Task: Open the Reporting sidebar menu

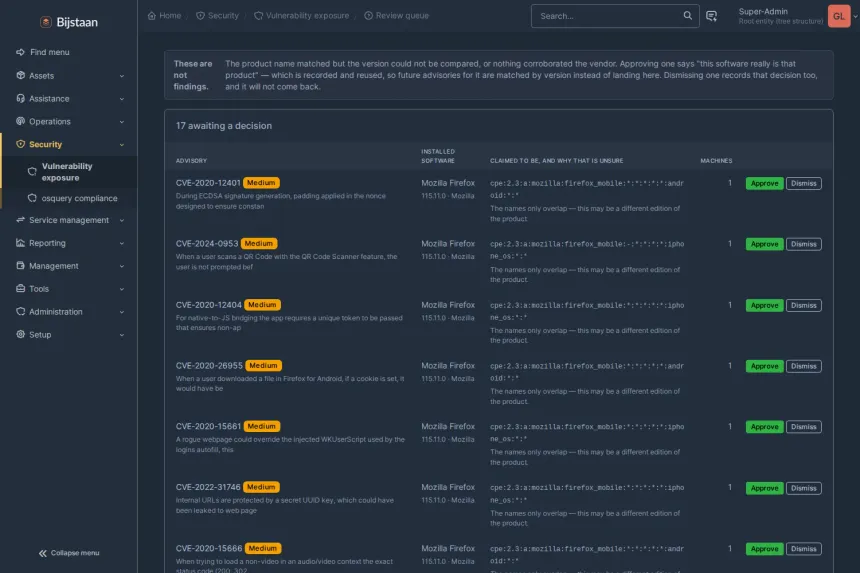Action: point(69,243)
